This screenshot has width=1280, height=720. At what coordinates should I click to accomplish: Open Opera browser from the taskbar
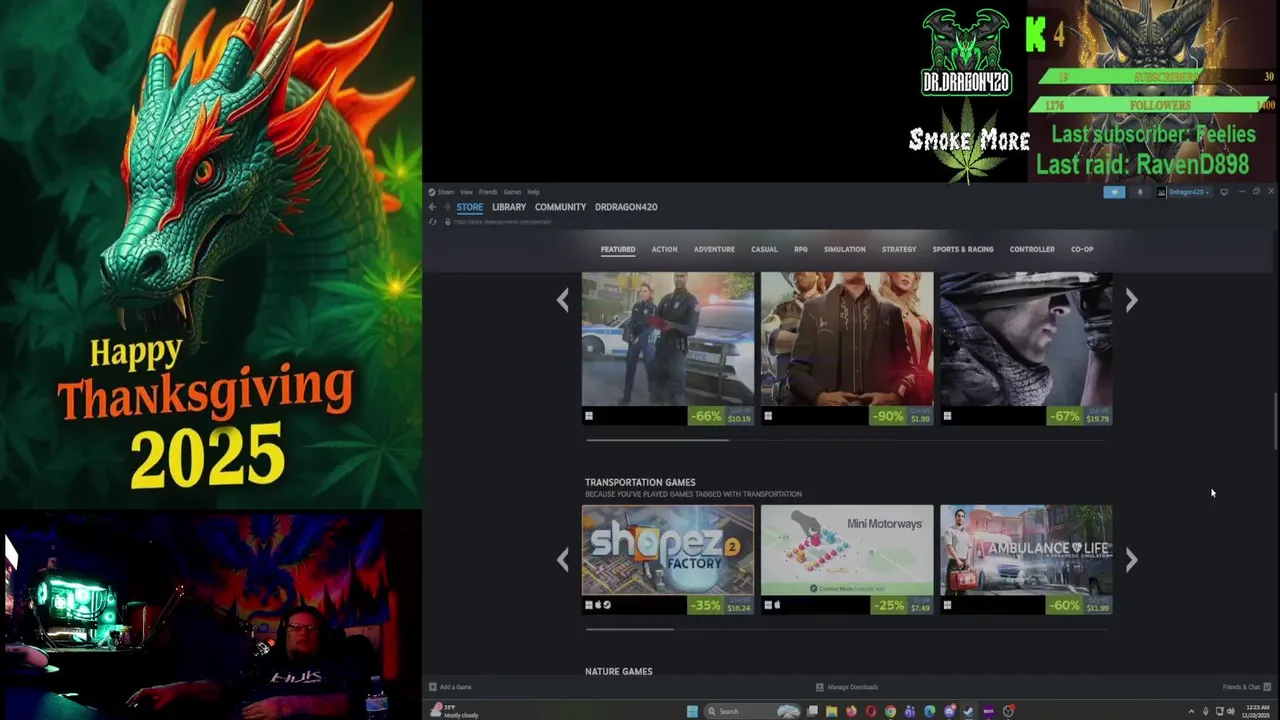(871, 711)
